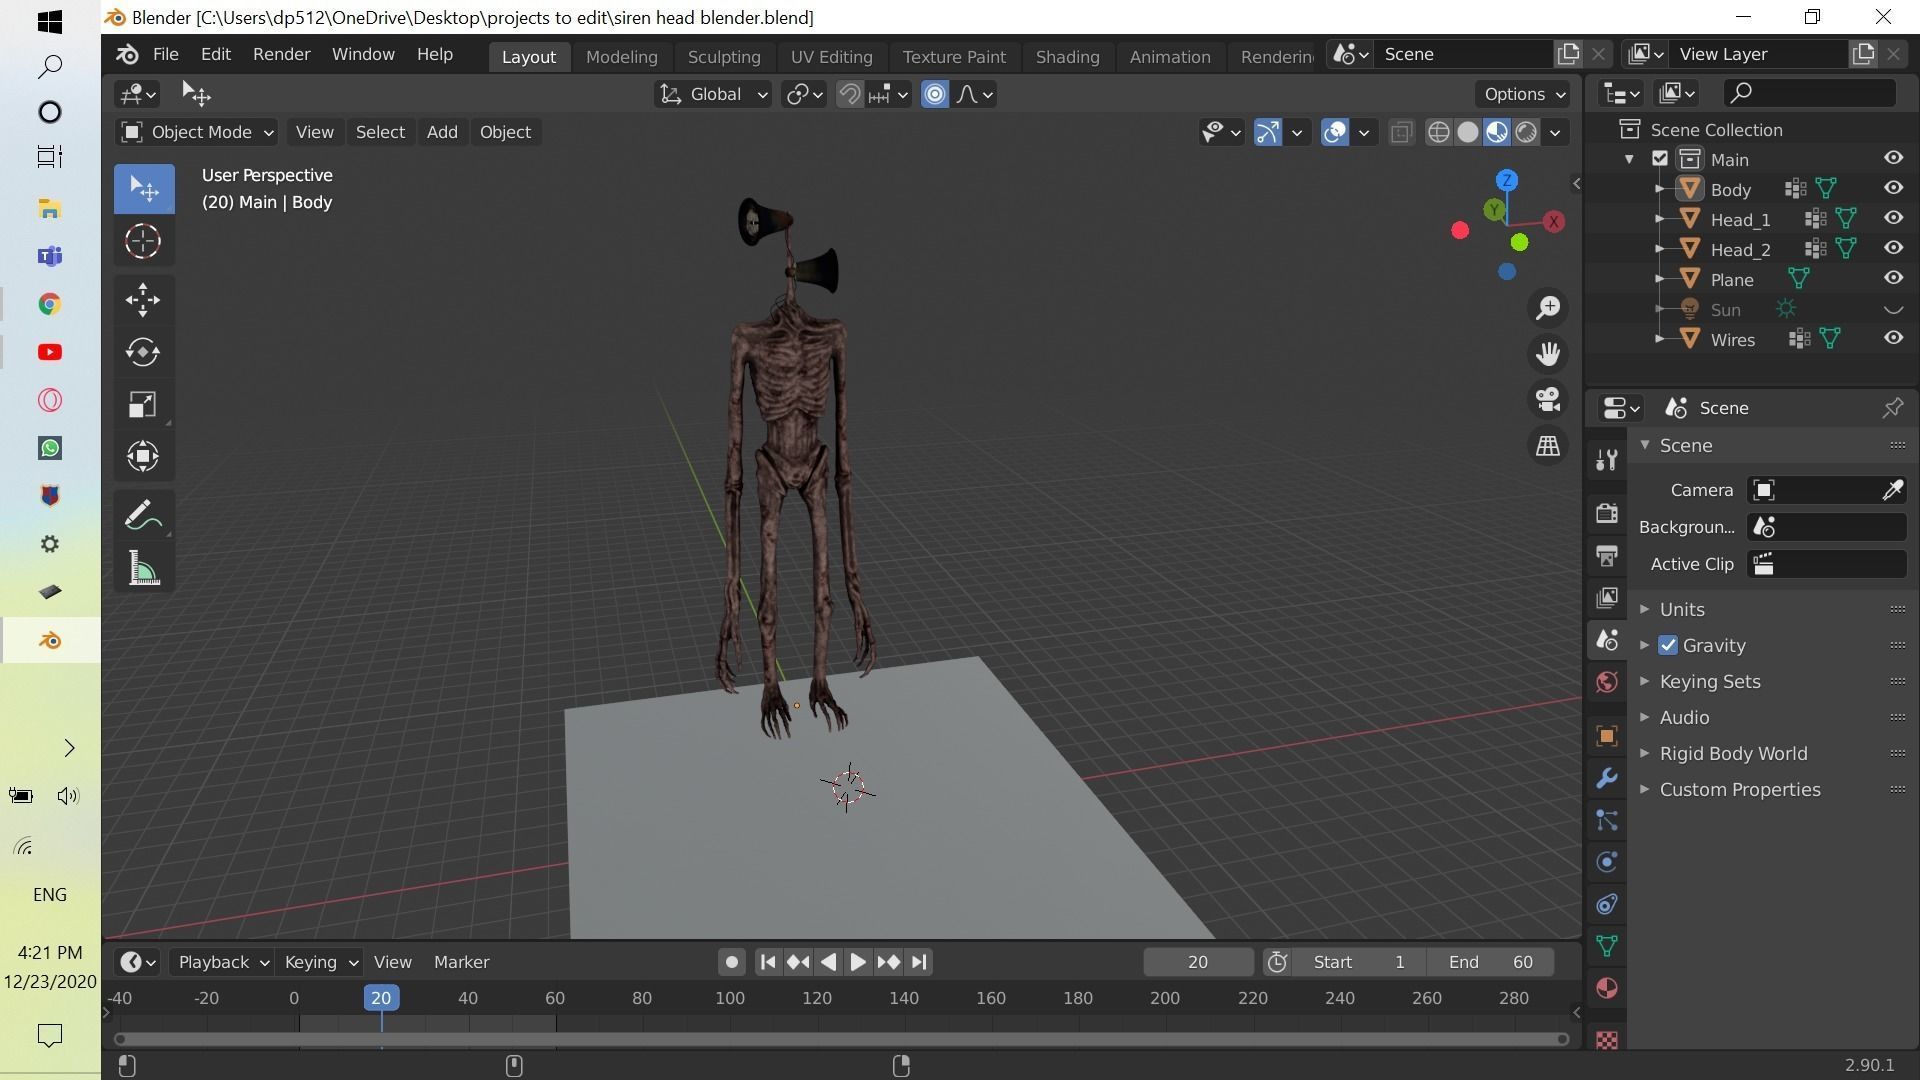Click the outliner search field
Viewport: 1920px width, 1080px height.
pos(1809,93)
